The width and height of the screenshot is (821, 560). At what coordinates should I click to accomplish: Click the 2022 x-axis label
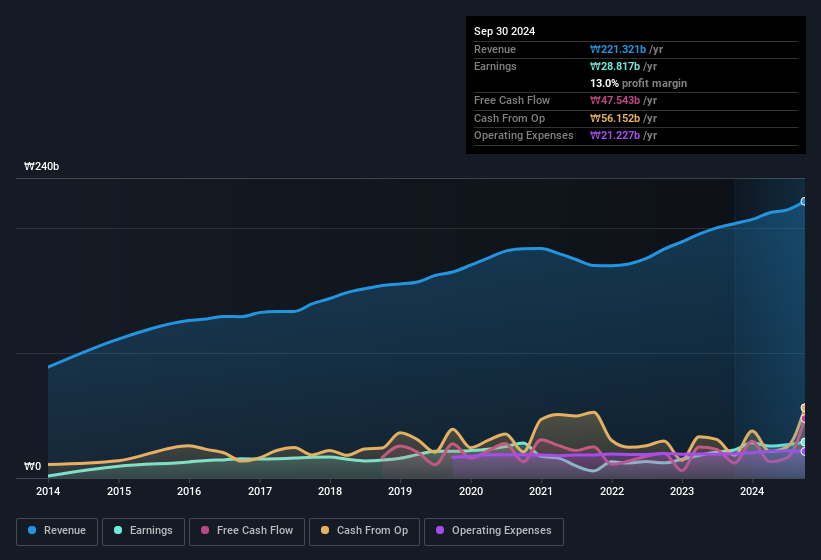(x=612, y=491)
